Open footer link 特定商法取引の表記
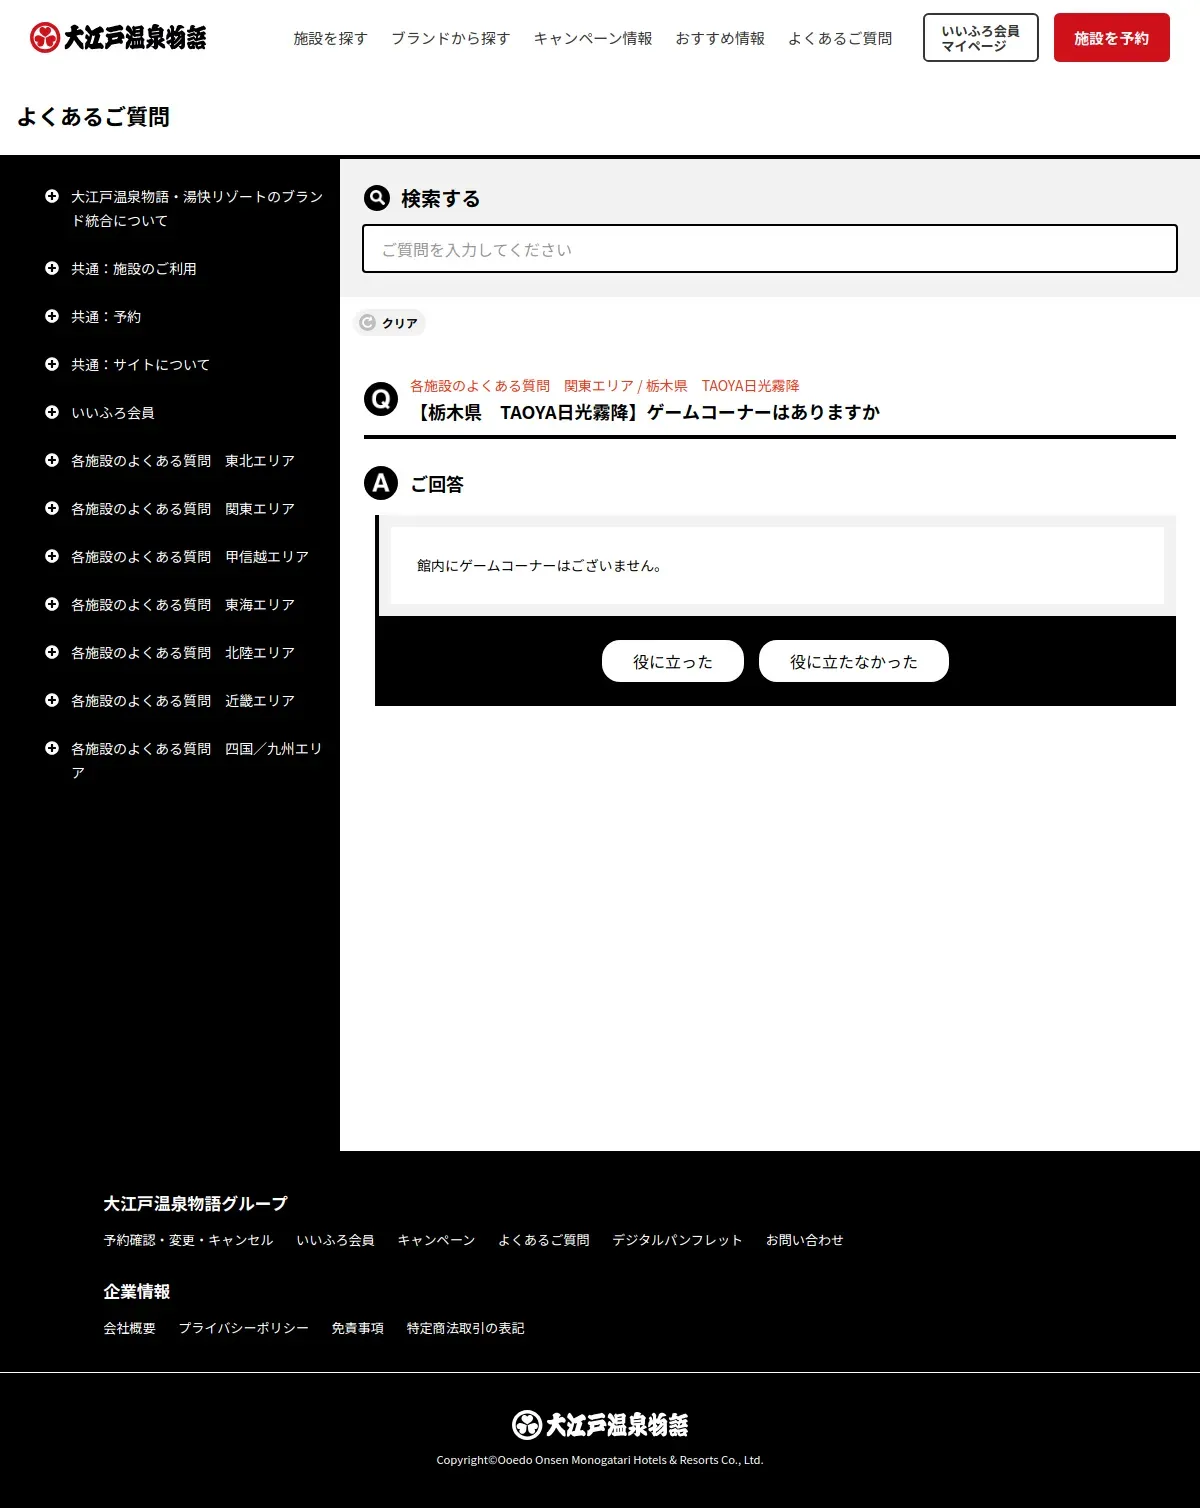1200x1508 pixels. coord(466,1328)
